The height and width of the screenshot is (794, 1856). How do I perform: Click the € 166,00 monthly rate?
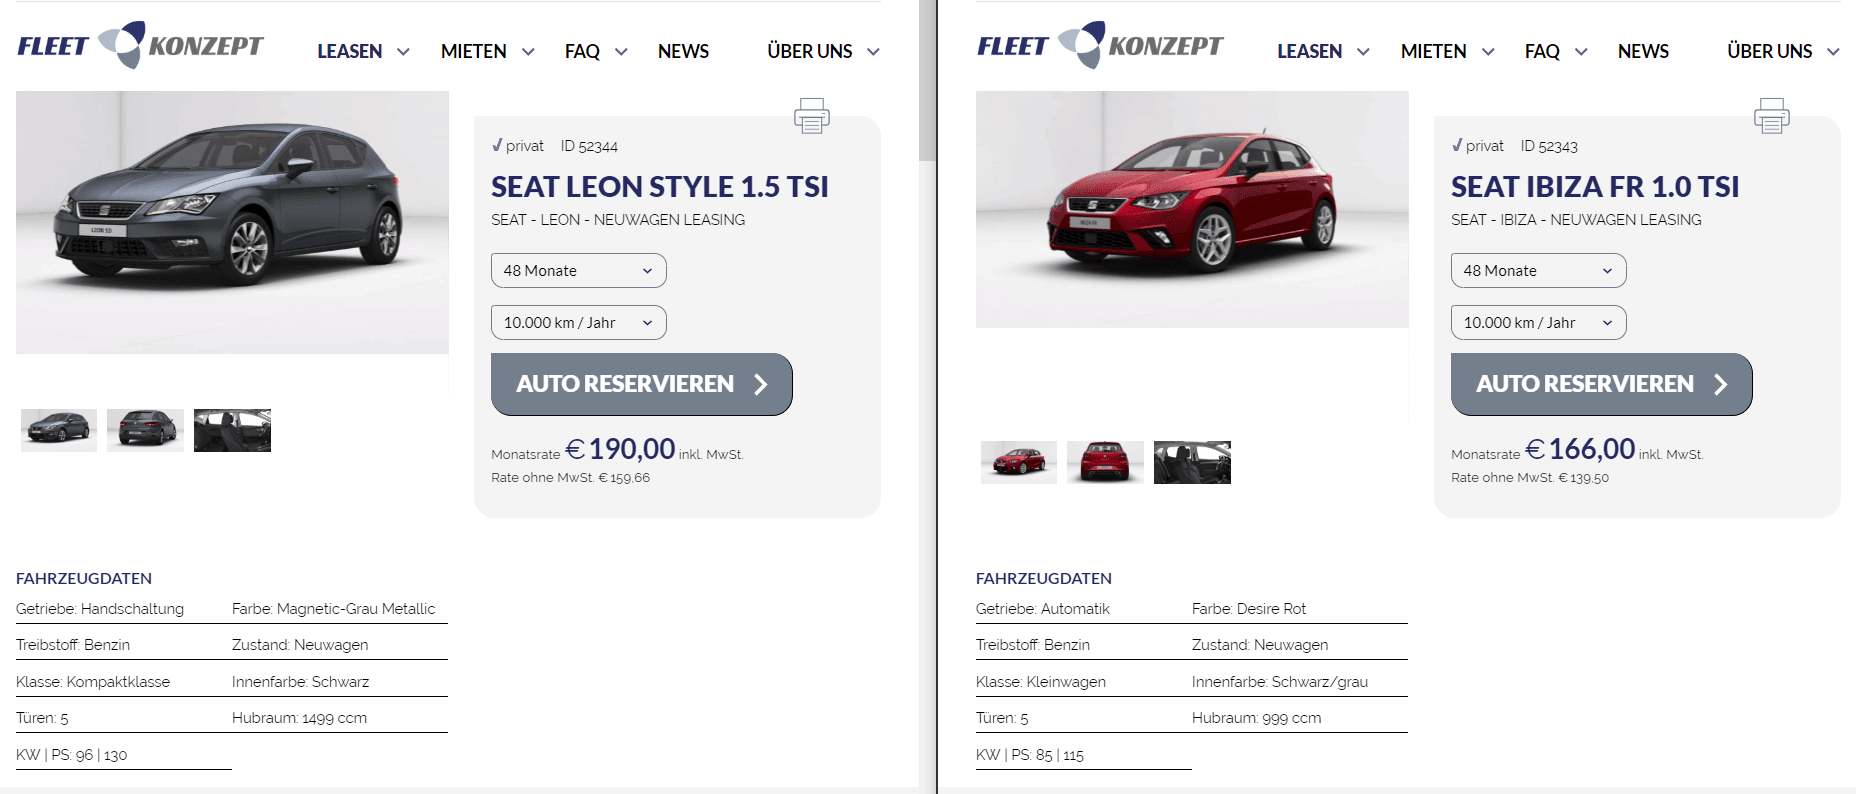[x=1580, y=449]
